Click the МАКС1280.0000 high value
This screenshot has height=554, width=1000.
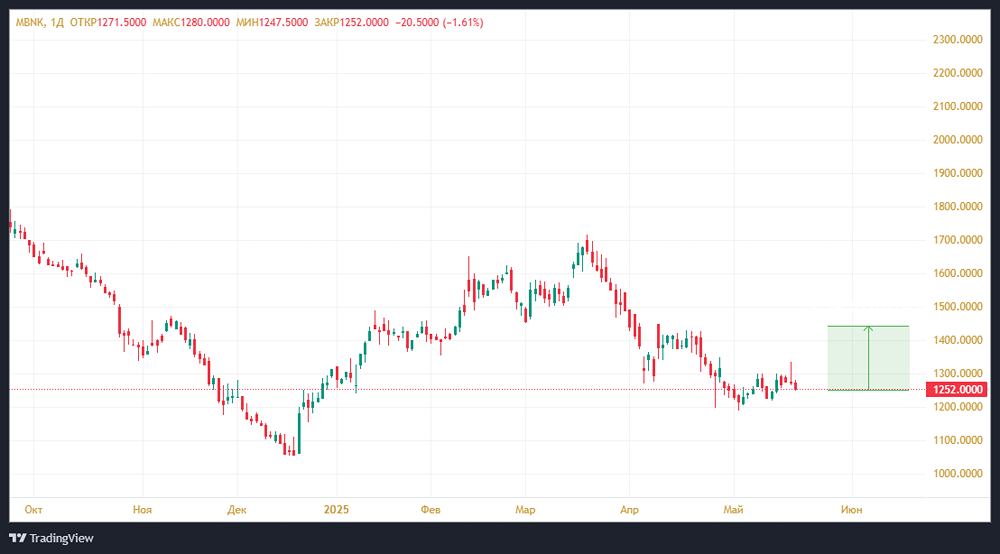click(x=191, y=22)
